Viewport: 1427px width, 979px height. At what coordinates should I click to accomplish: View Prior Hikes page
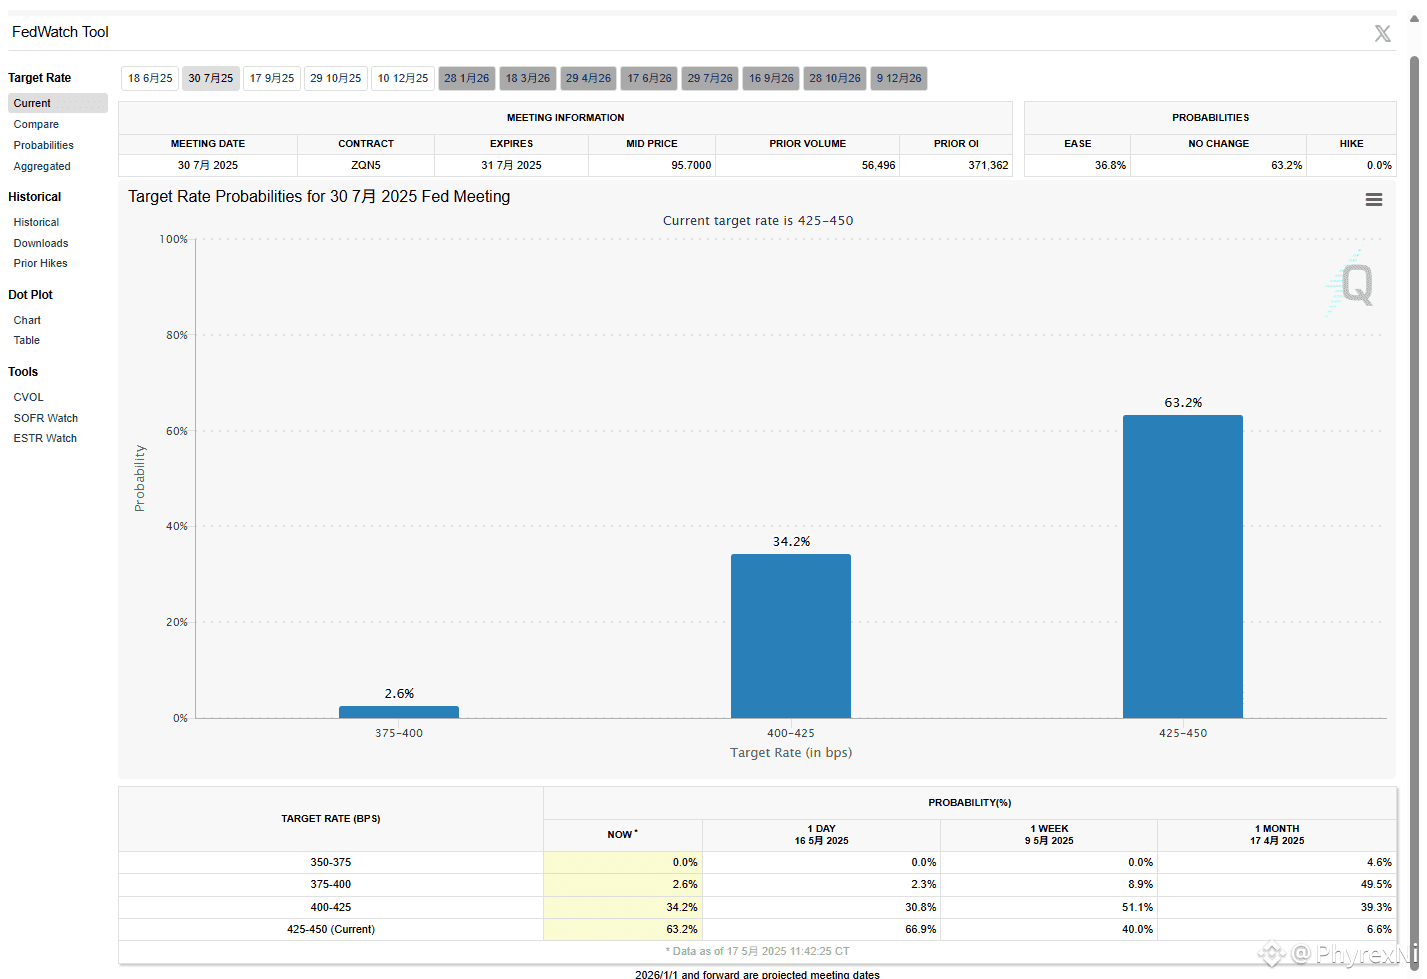pyautogui.click(x=41, y=263)
